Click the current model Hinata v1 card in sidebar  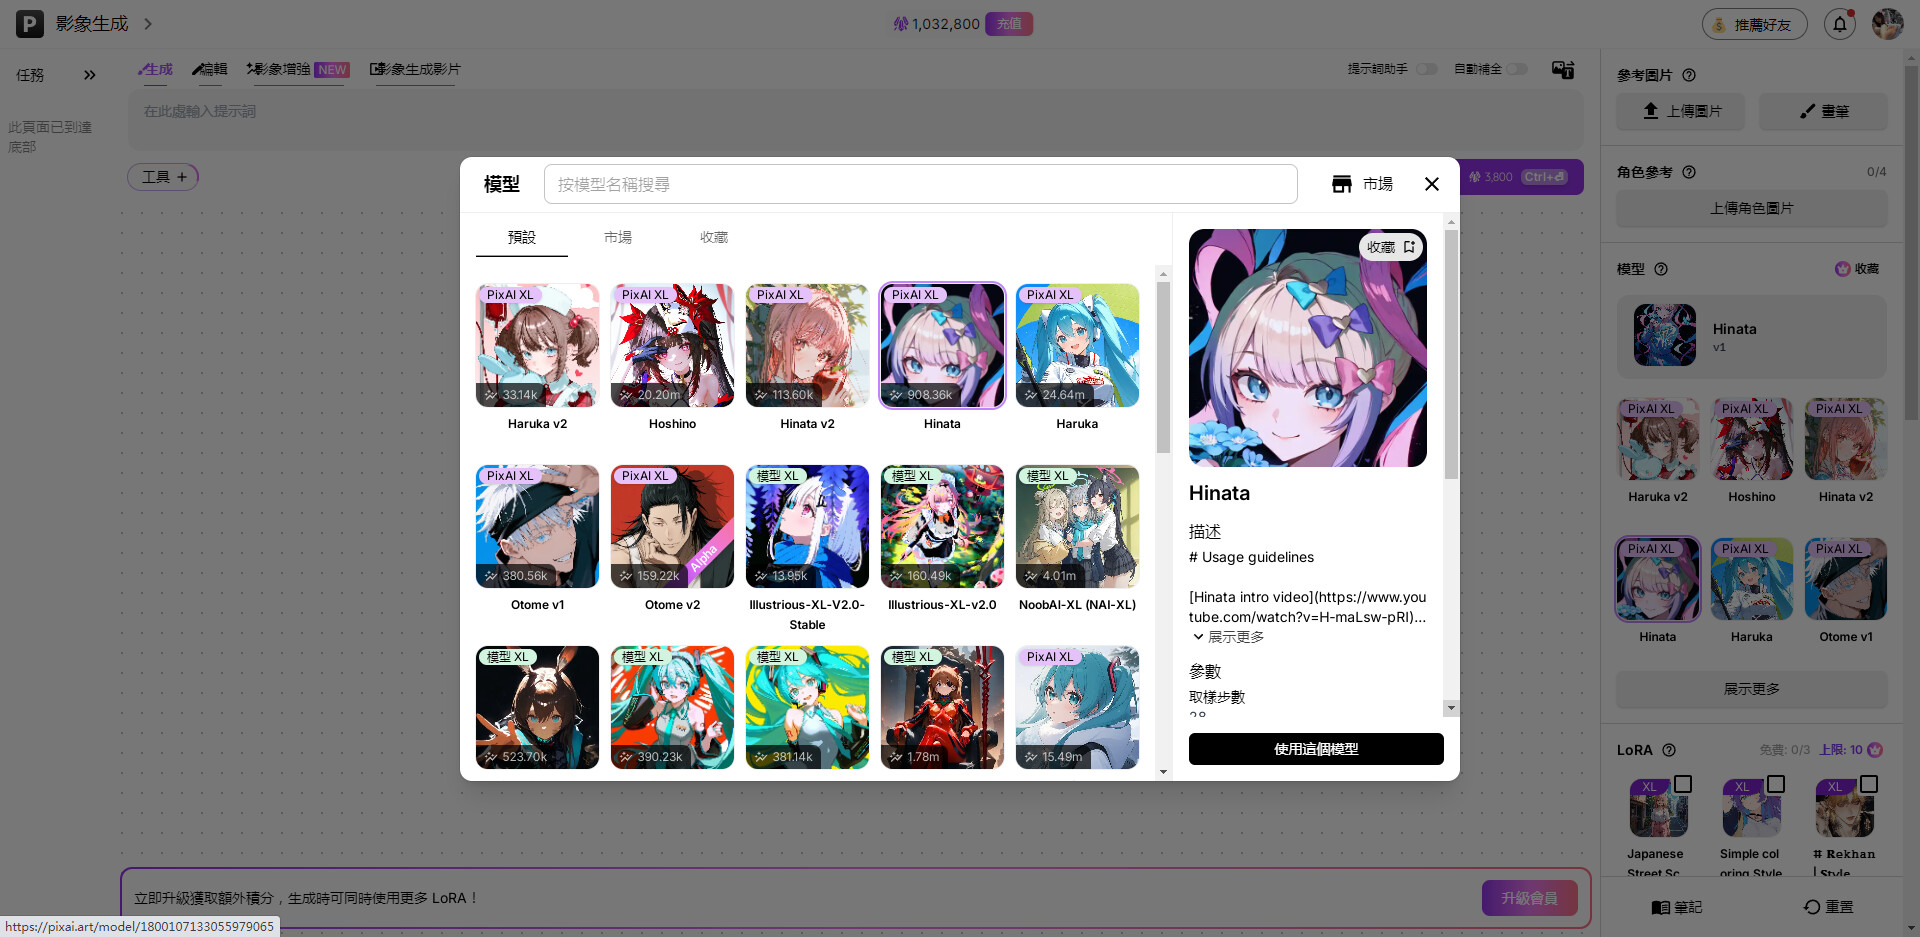pos(1752,336)
